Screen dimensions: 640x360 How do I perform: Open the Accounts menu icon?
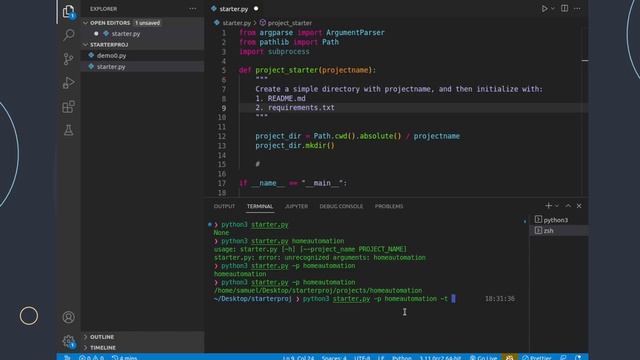tap(69, 317)
